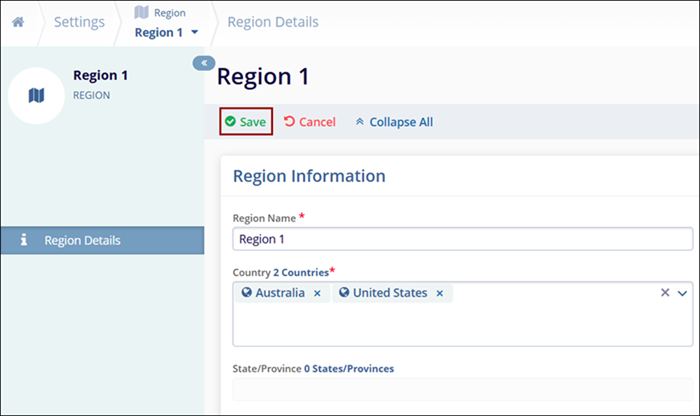Click the info icon beside Region Details
The height and width of the screenshot is (416, 700).
click(x=24, y=241)
